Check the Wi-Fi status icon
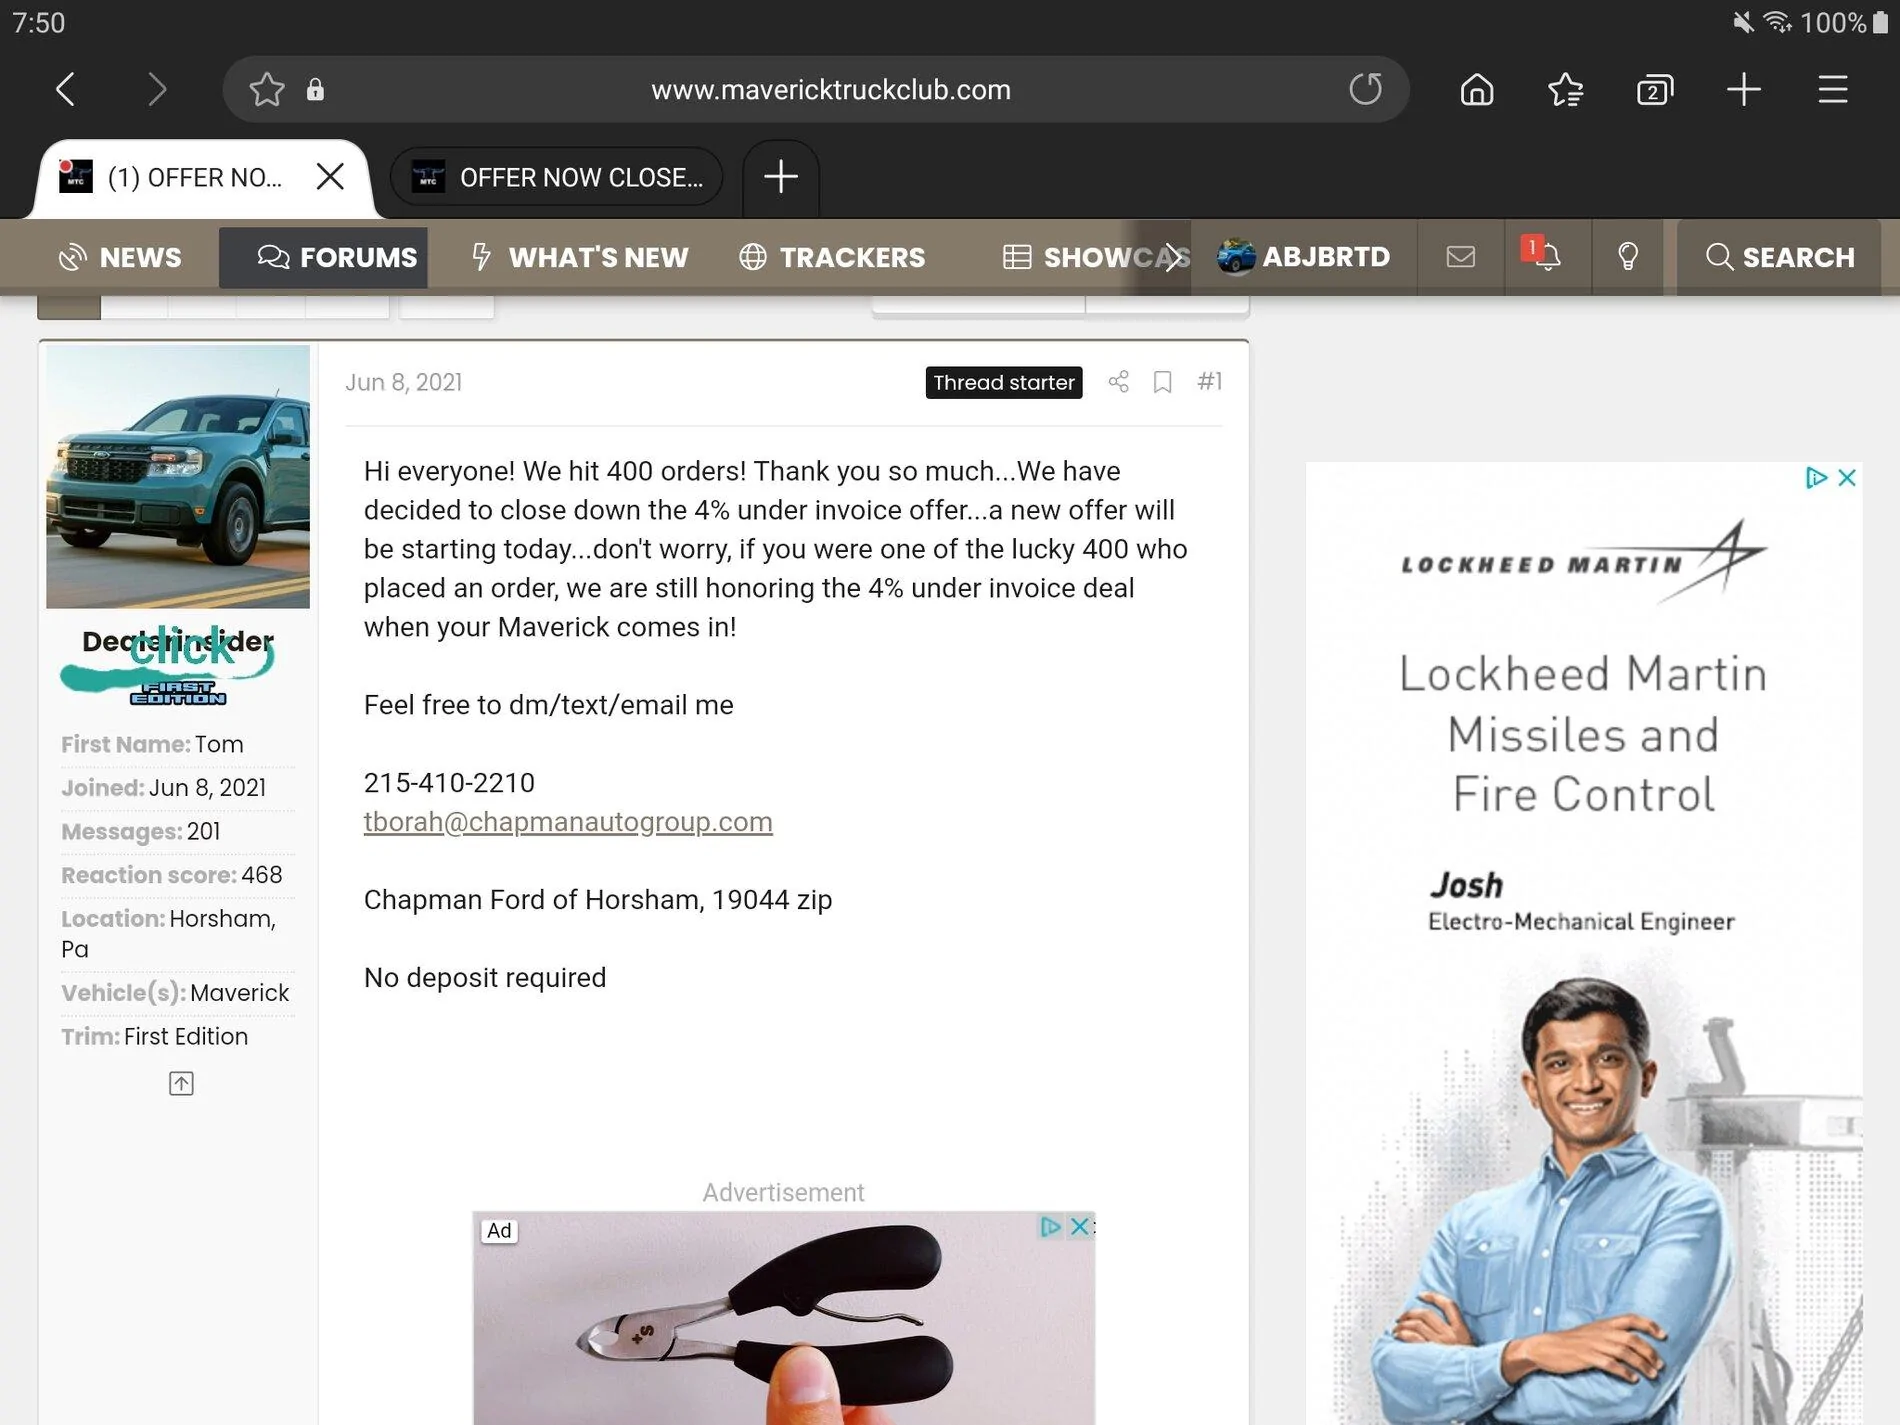 point(1778,22)
